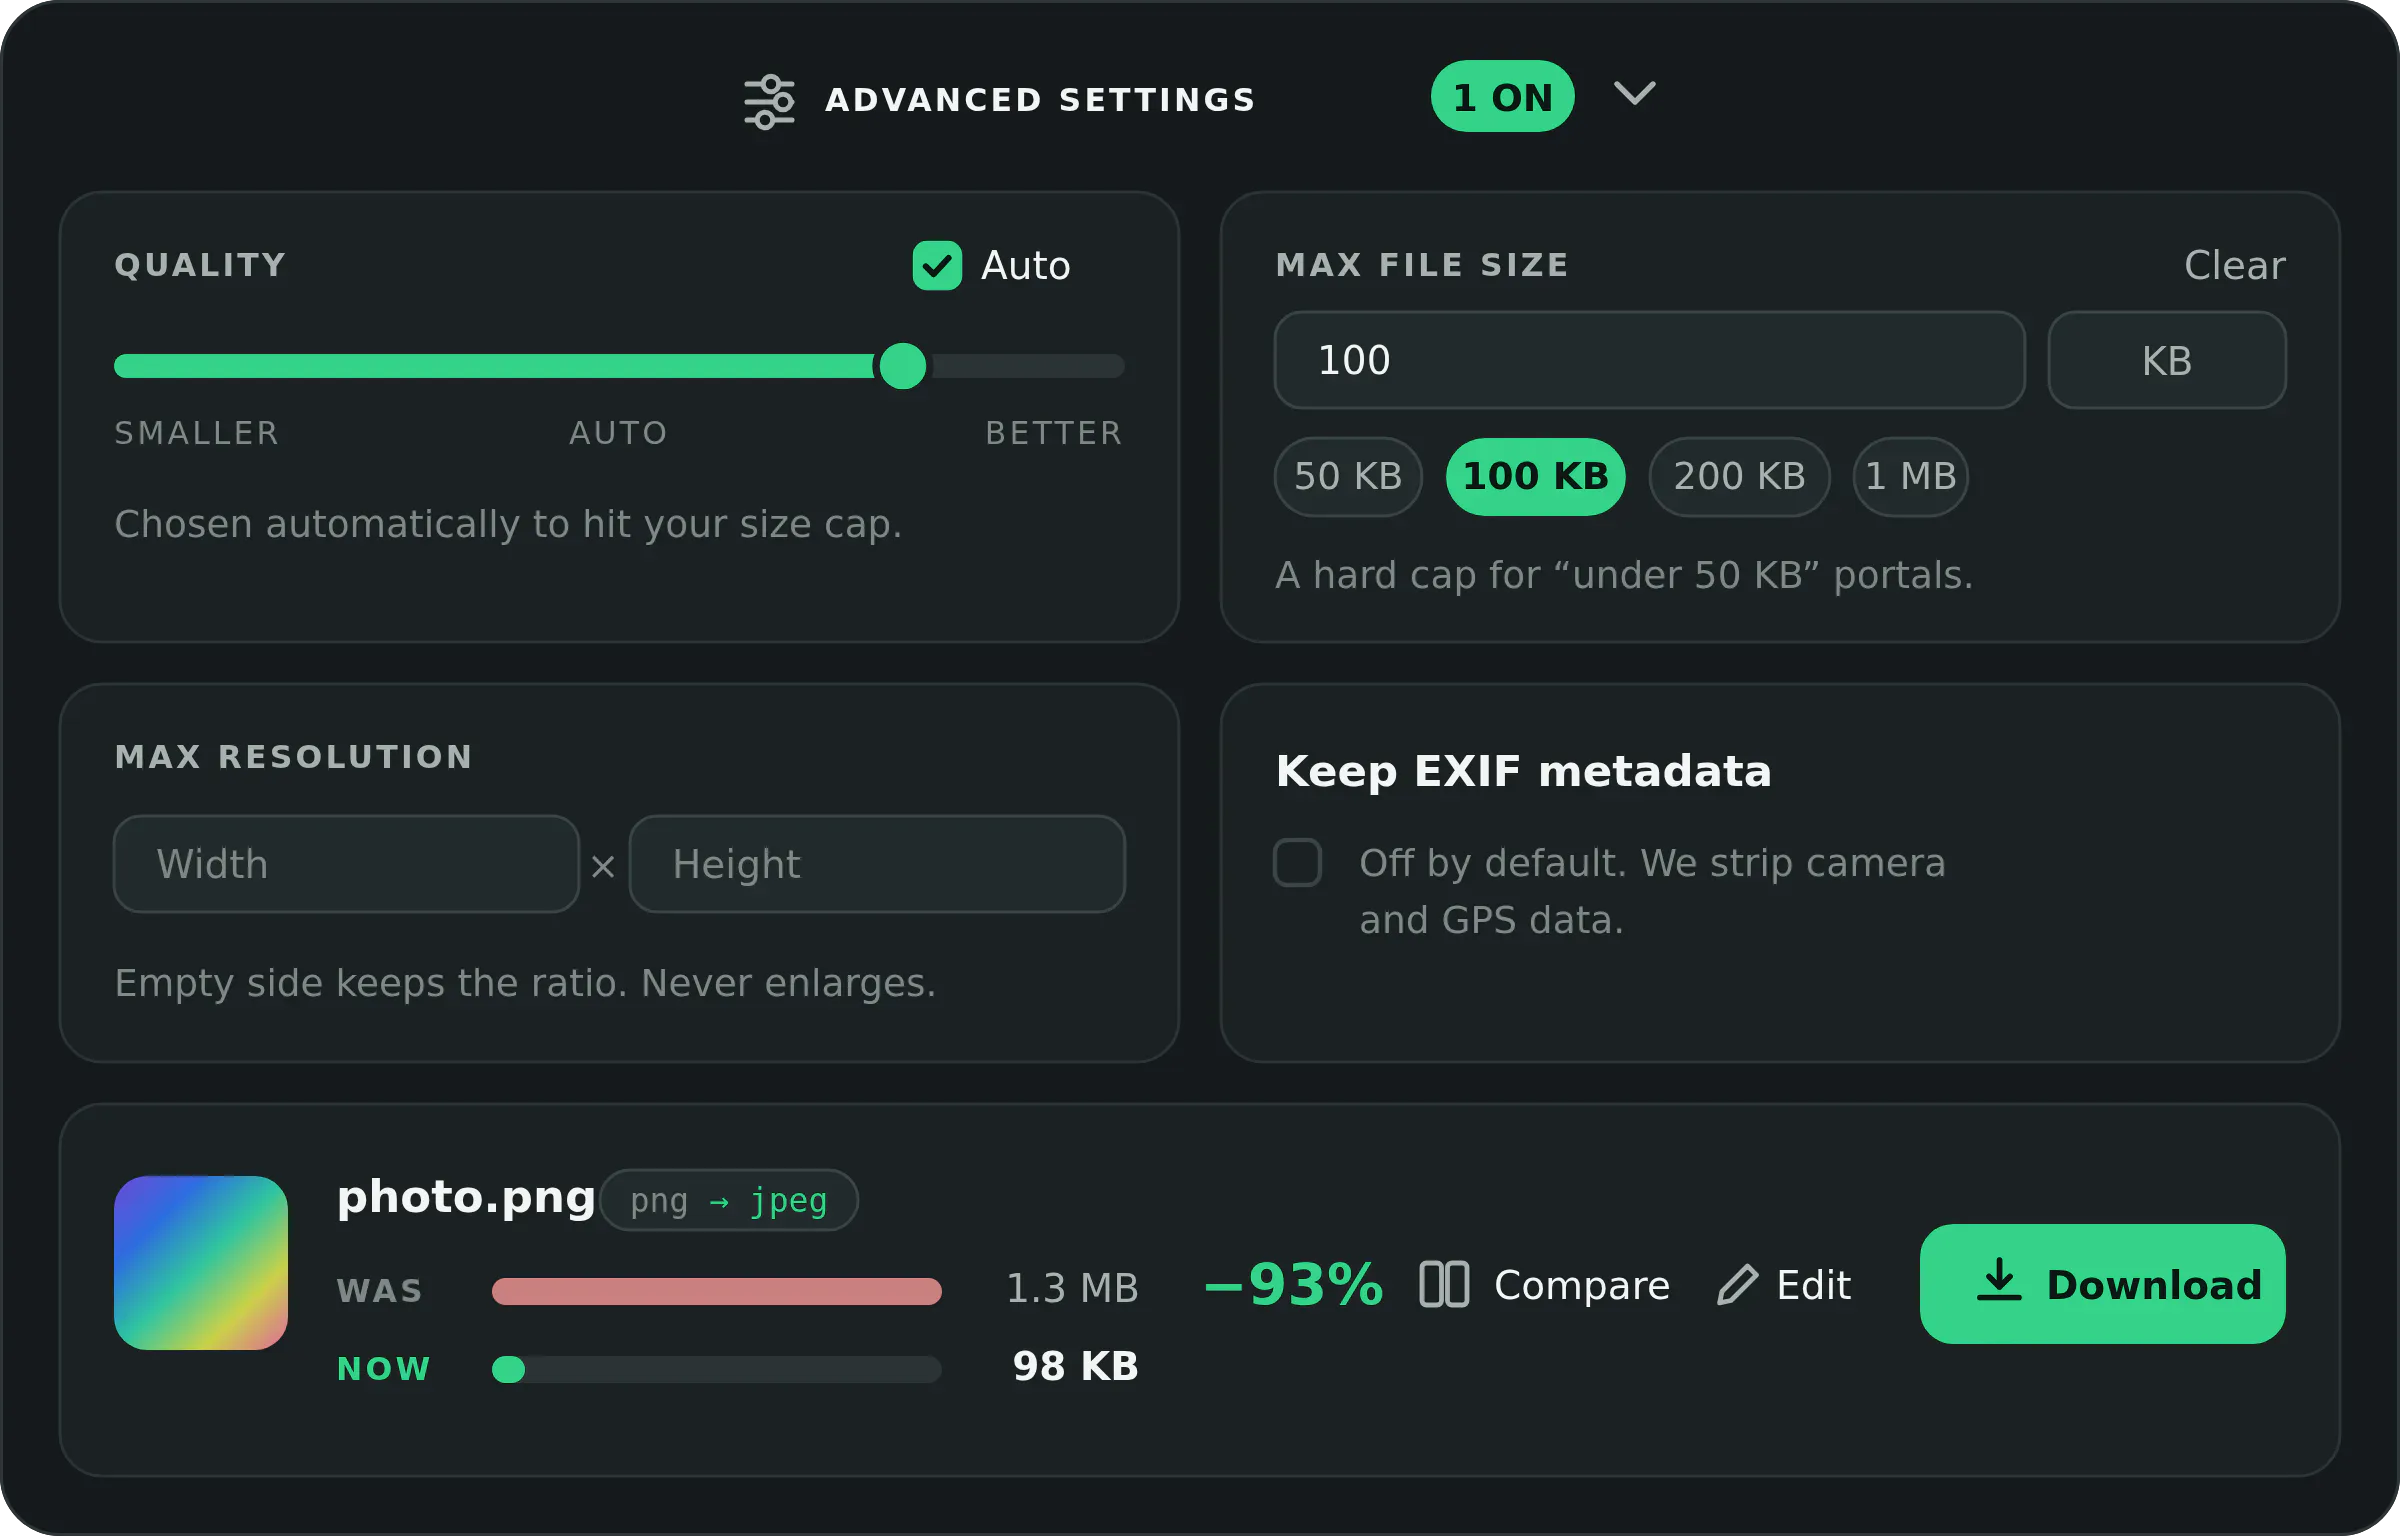The image size is (2400, 1536).
Task: Click the 'Off by default' EXIF description
Action: tap(1652, 892)
